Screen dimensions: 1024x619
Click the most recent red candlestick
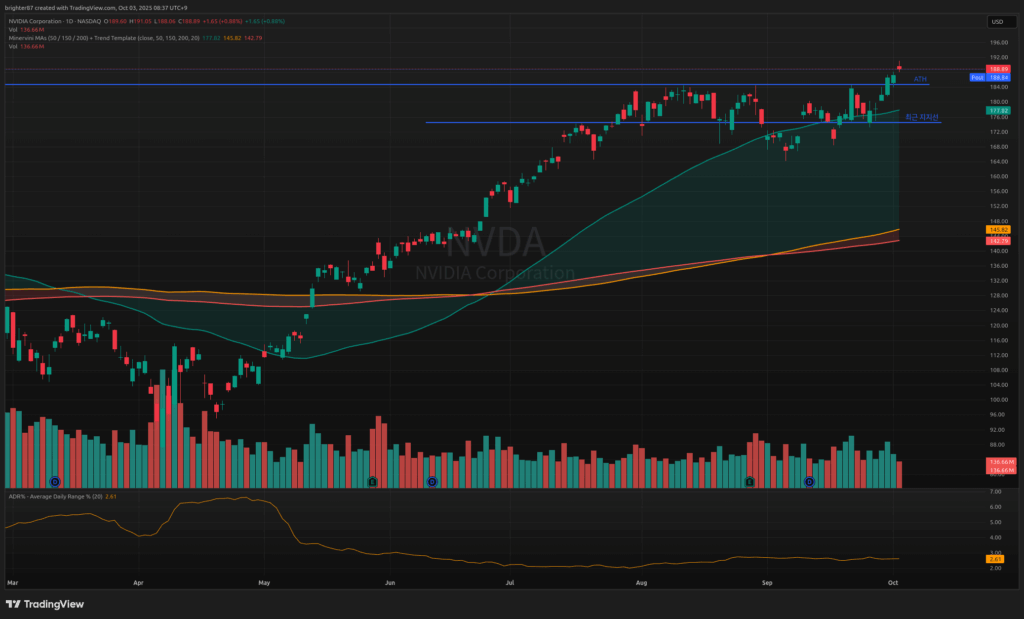pos(899,68)
